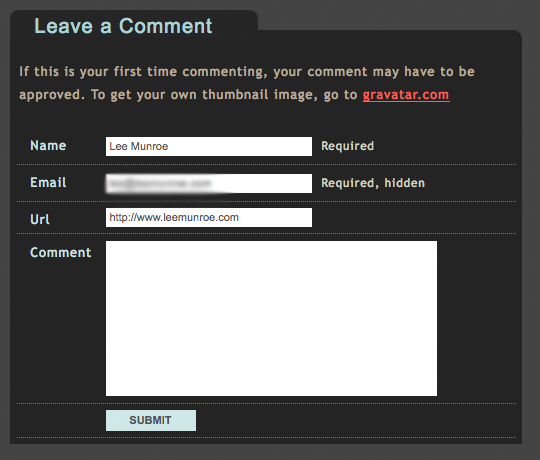Click the 'Leave a Comment' heading

[x=123, y=26]
